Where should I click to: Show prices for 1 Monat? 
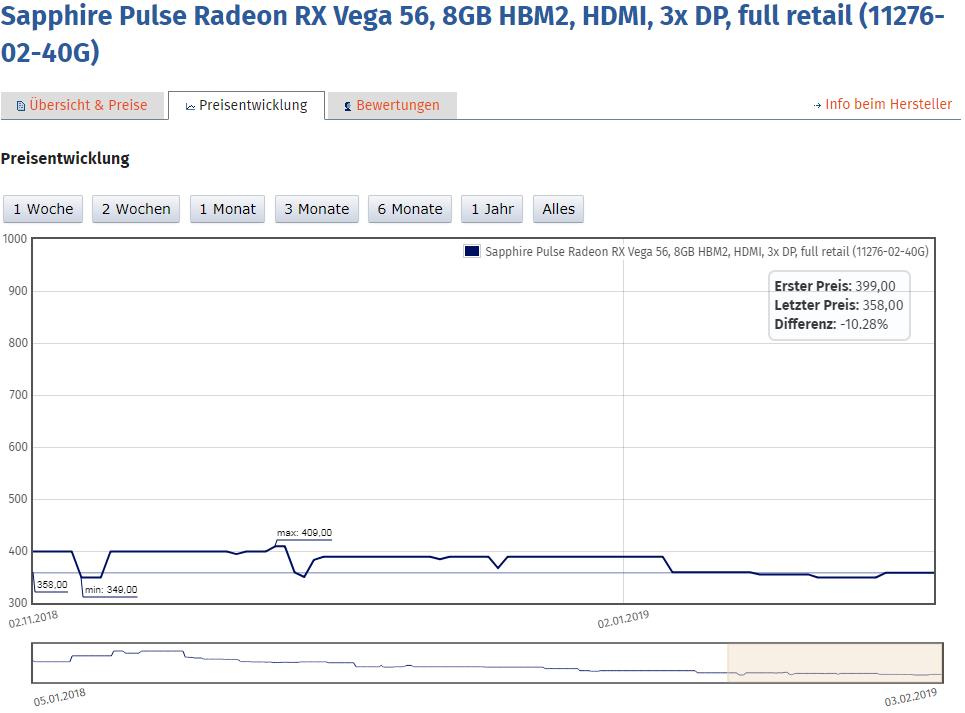point(227,208)
